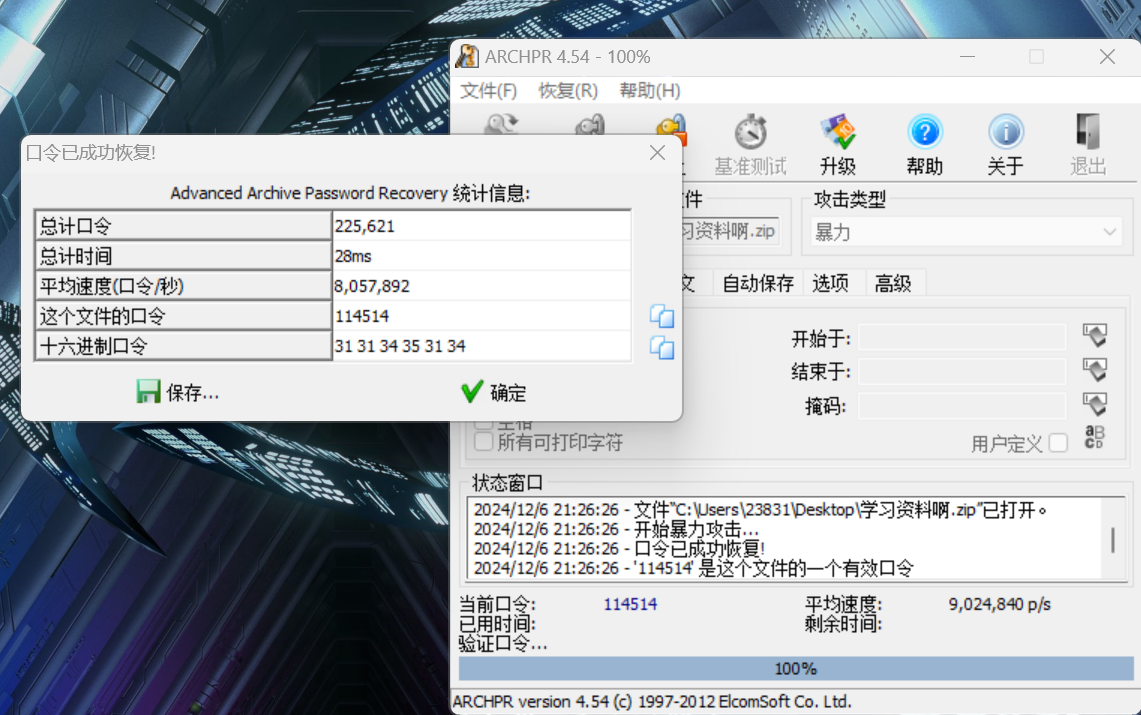This screenshot has width=1141, height=715.
Task: Click the blue current password 114514 value
Action: click(x=630, y=604)
